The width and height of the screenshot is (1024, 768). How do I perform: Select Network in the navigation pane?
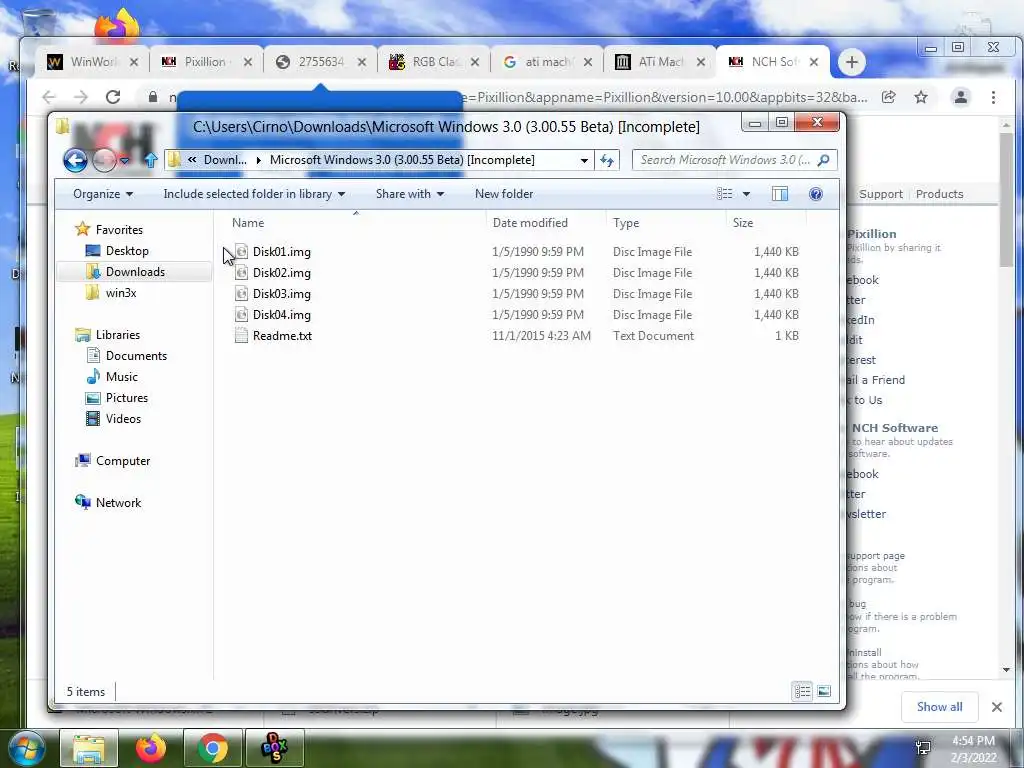(x=118, y=503)
